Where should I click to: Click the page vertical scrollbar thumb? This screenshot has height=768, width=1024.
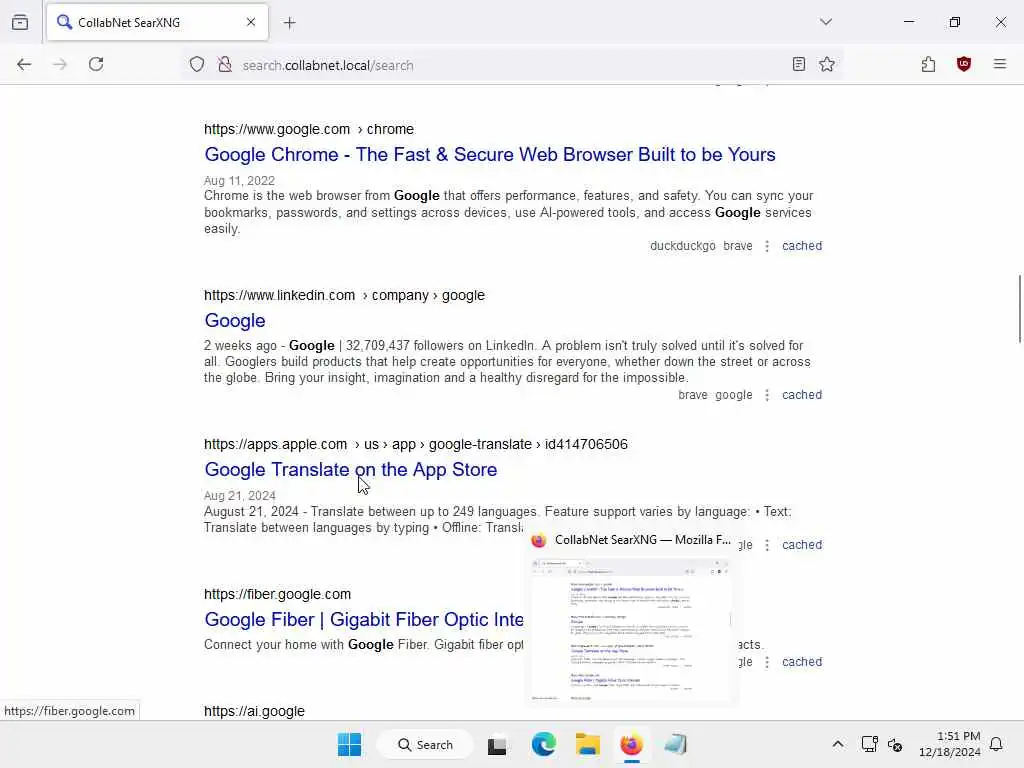tap(1019, 308)
